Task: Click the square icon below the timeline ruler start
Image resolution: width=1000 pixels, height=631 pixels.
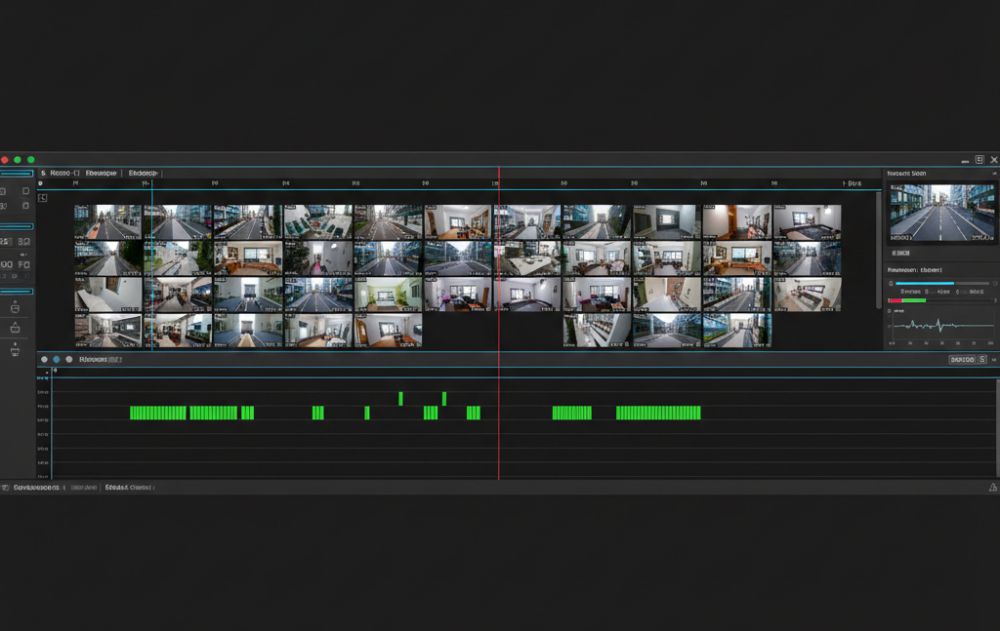Action: [x=43, y=198]
